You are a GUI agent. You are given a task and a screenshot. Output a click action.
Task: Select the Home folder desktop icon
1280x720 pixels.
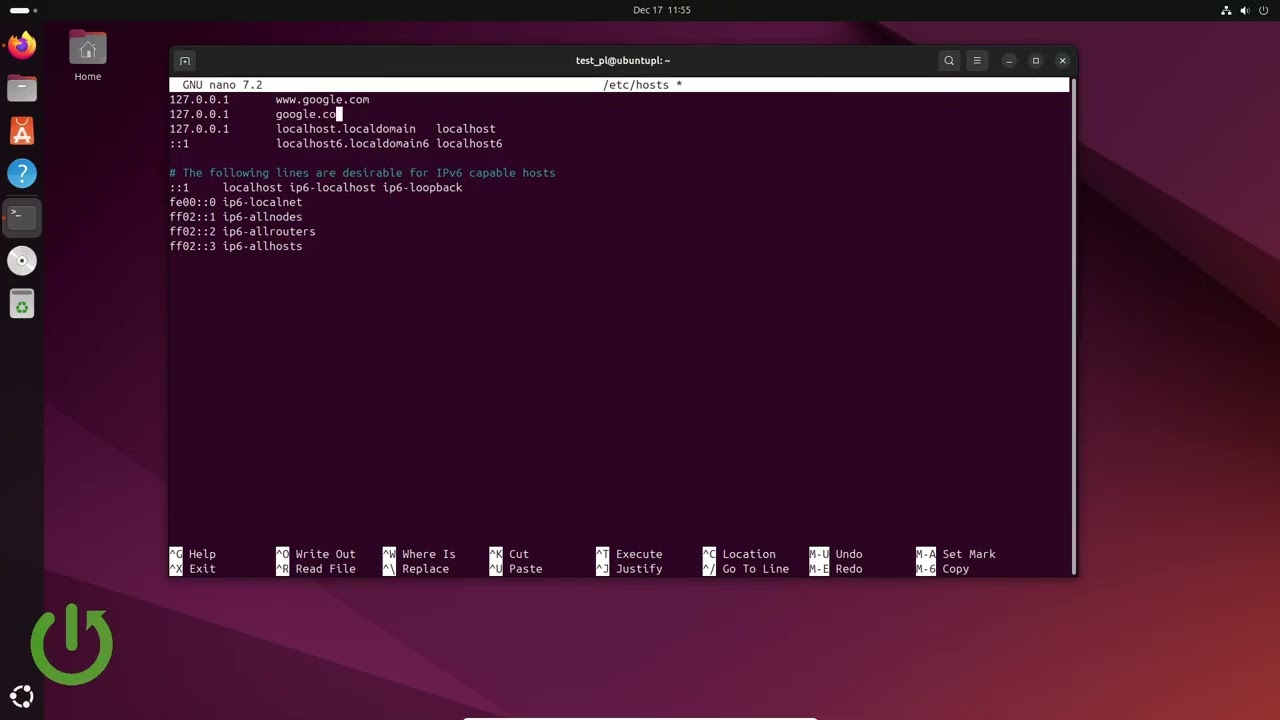[88, 56]
